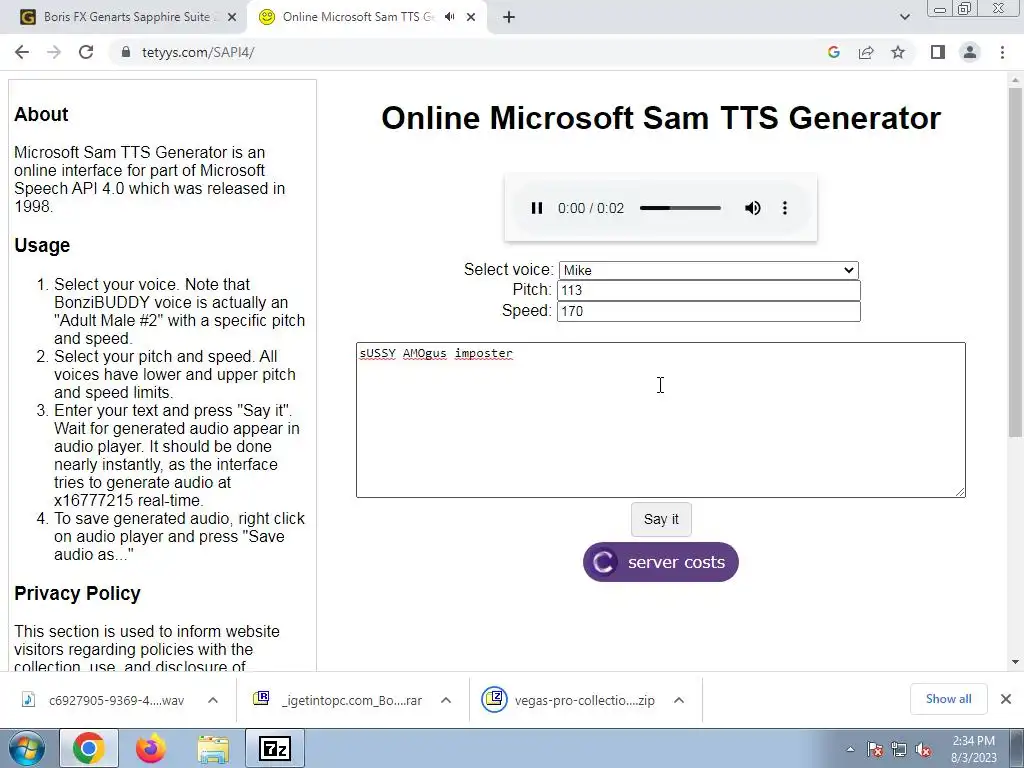This screenshot has height=768, width=1024.
Task: Open network status tray icon
Action: tap(899, 750)
